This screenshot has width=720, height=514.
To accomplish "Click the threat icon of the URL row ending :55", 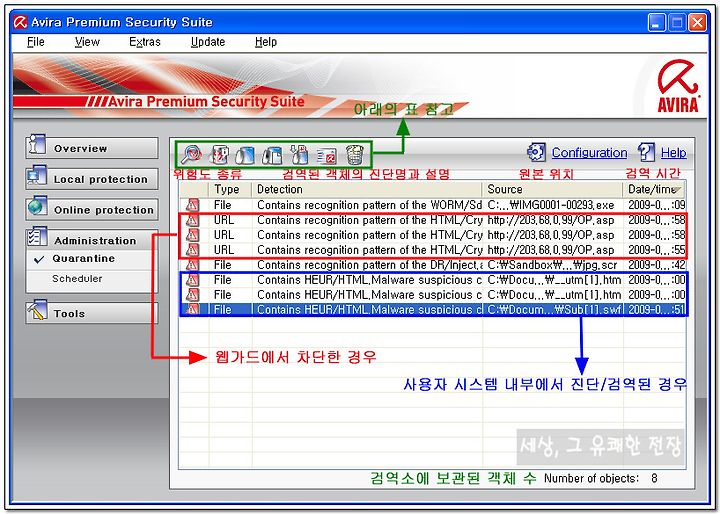I will (x=192, y=249).
